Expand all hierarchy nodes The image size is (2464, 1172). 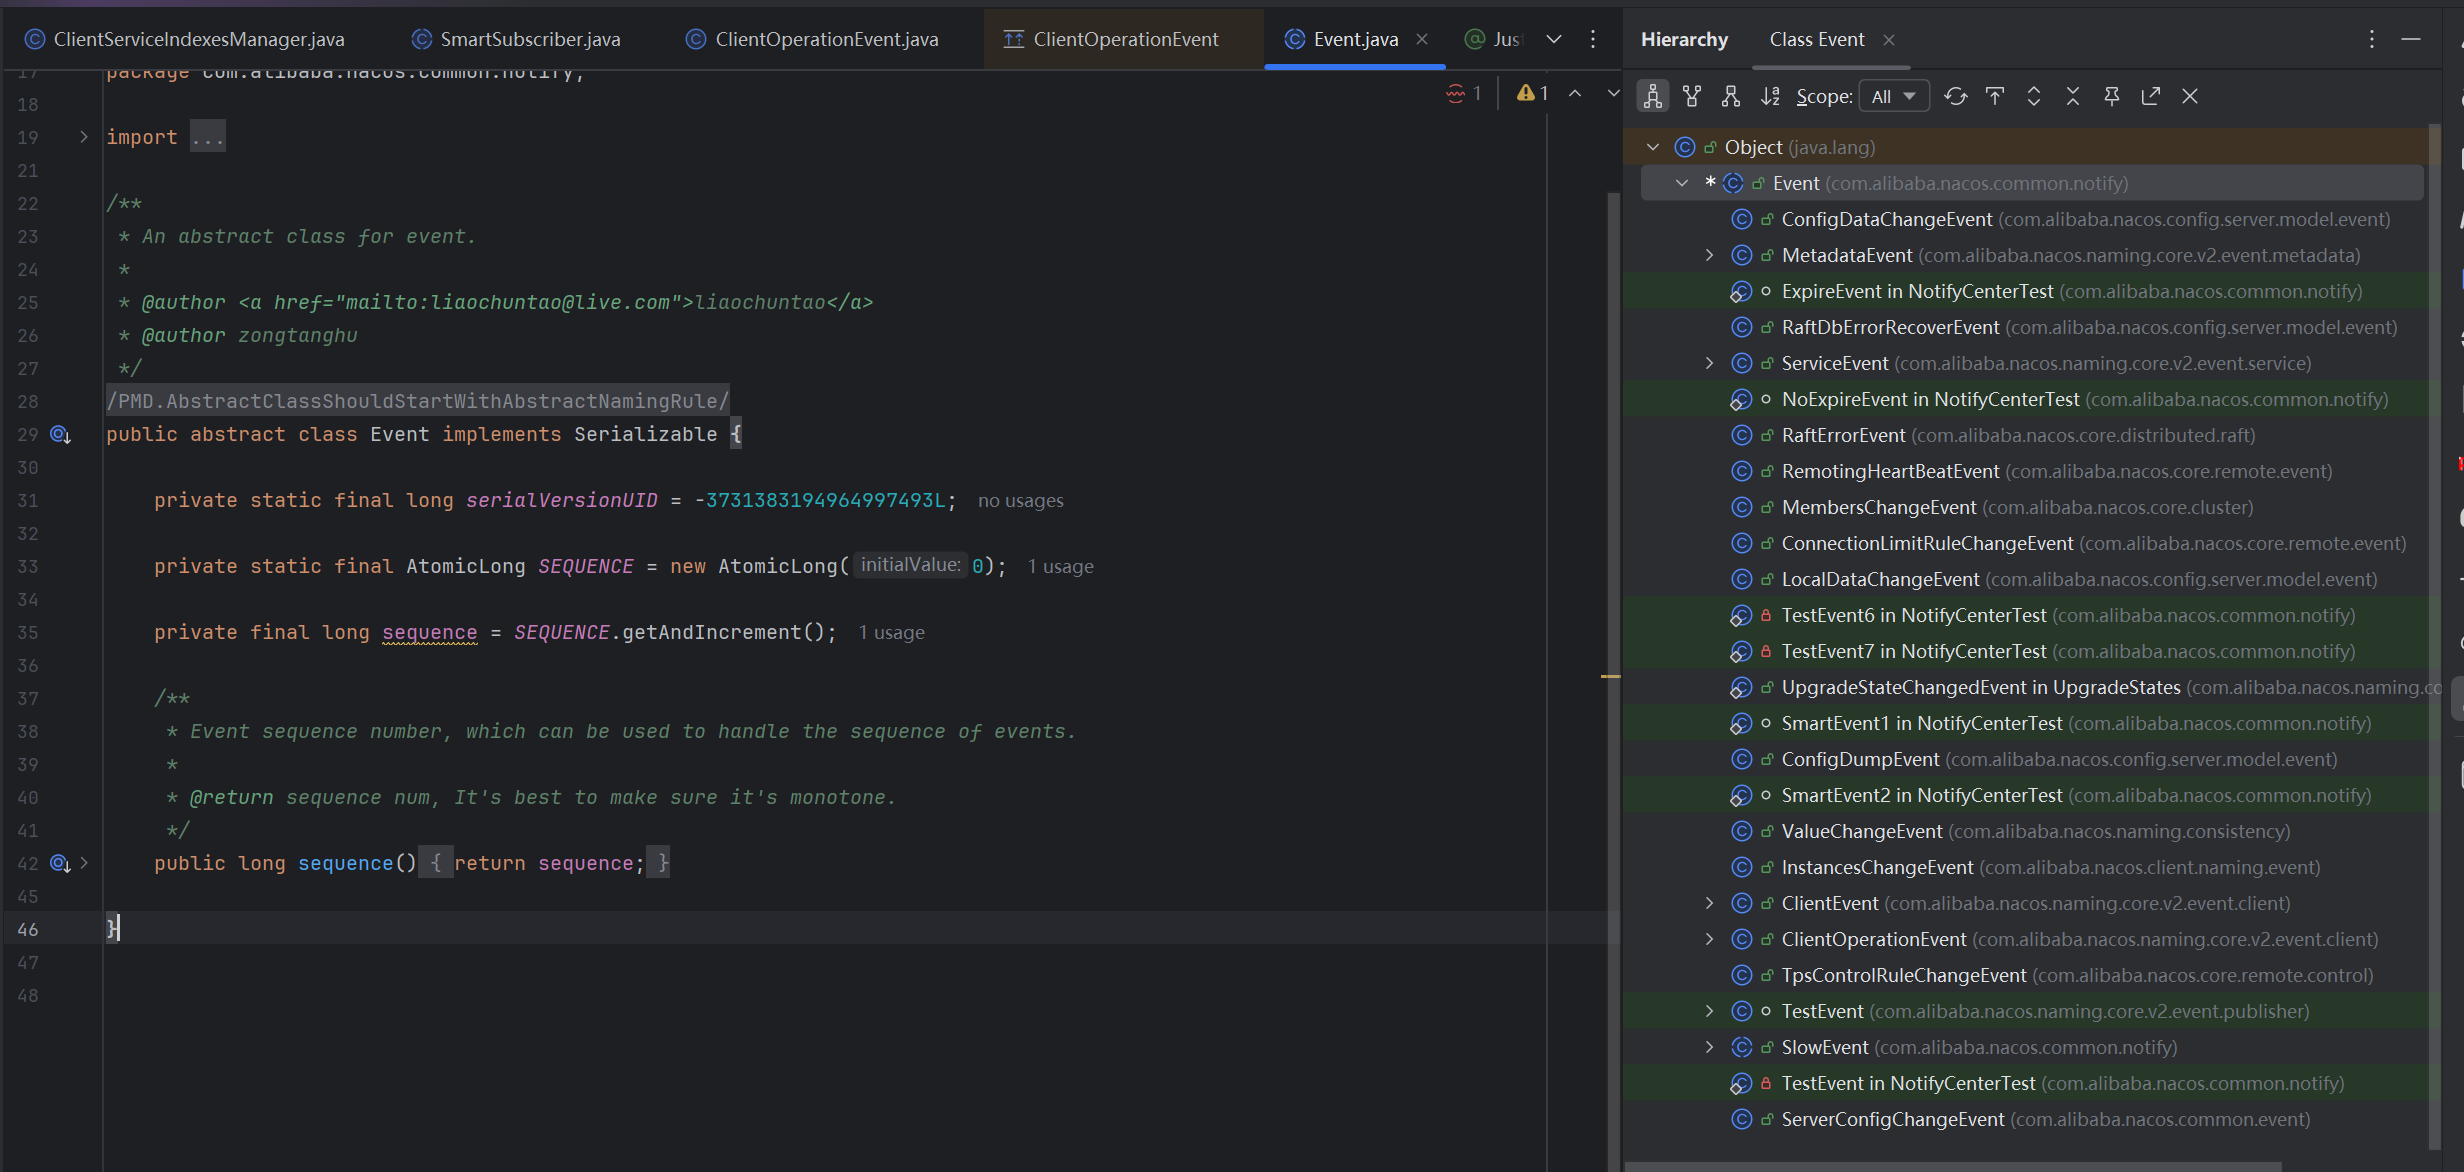click(2034, 96)
